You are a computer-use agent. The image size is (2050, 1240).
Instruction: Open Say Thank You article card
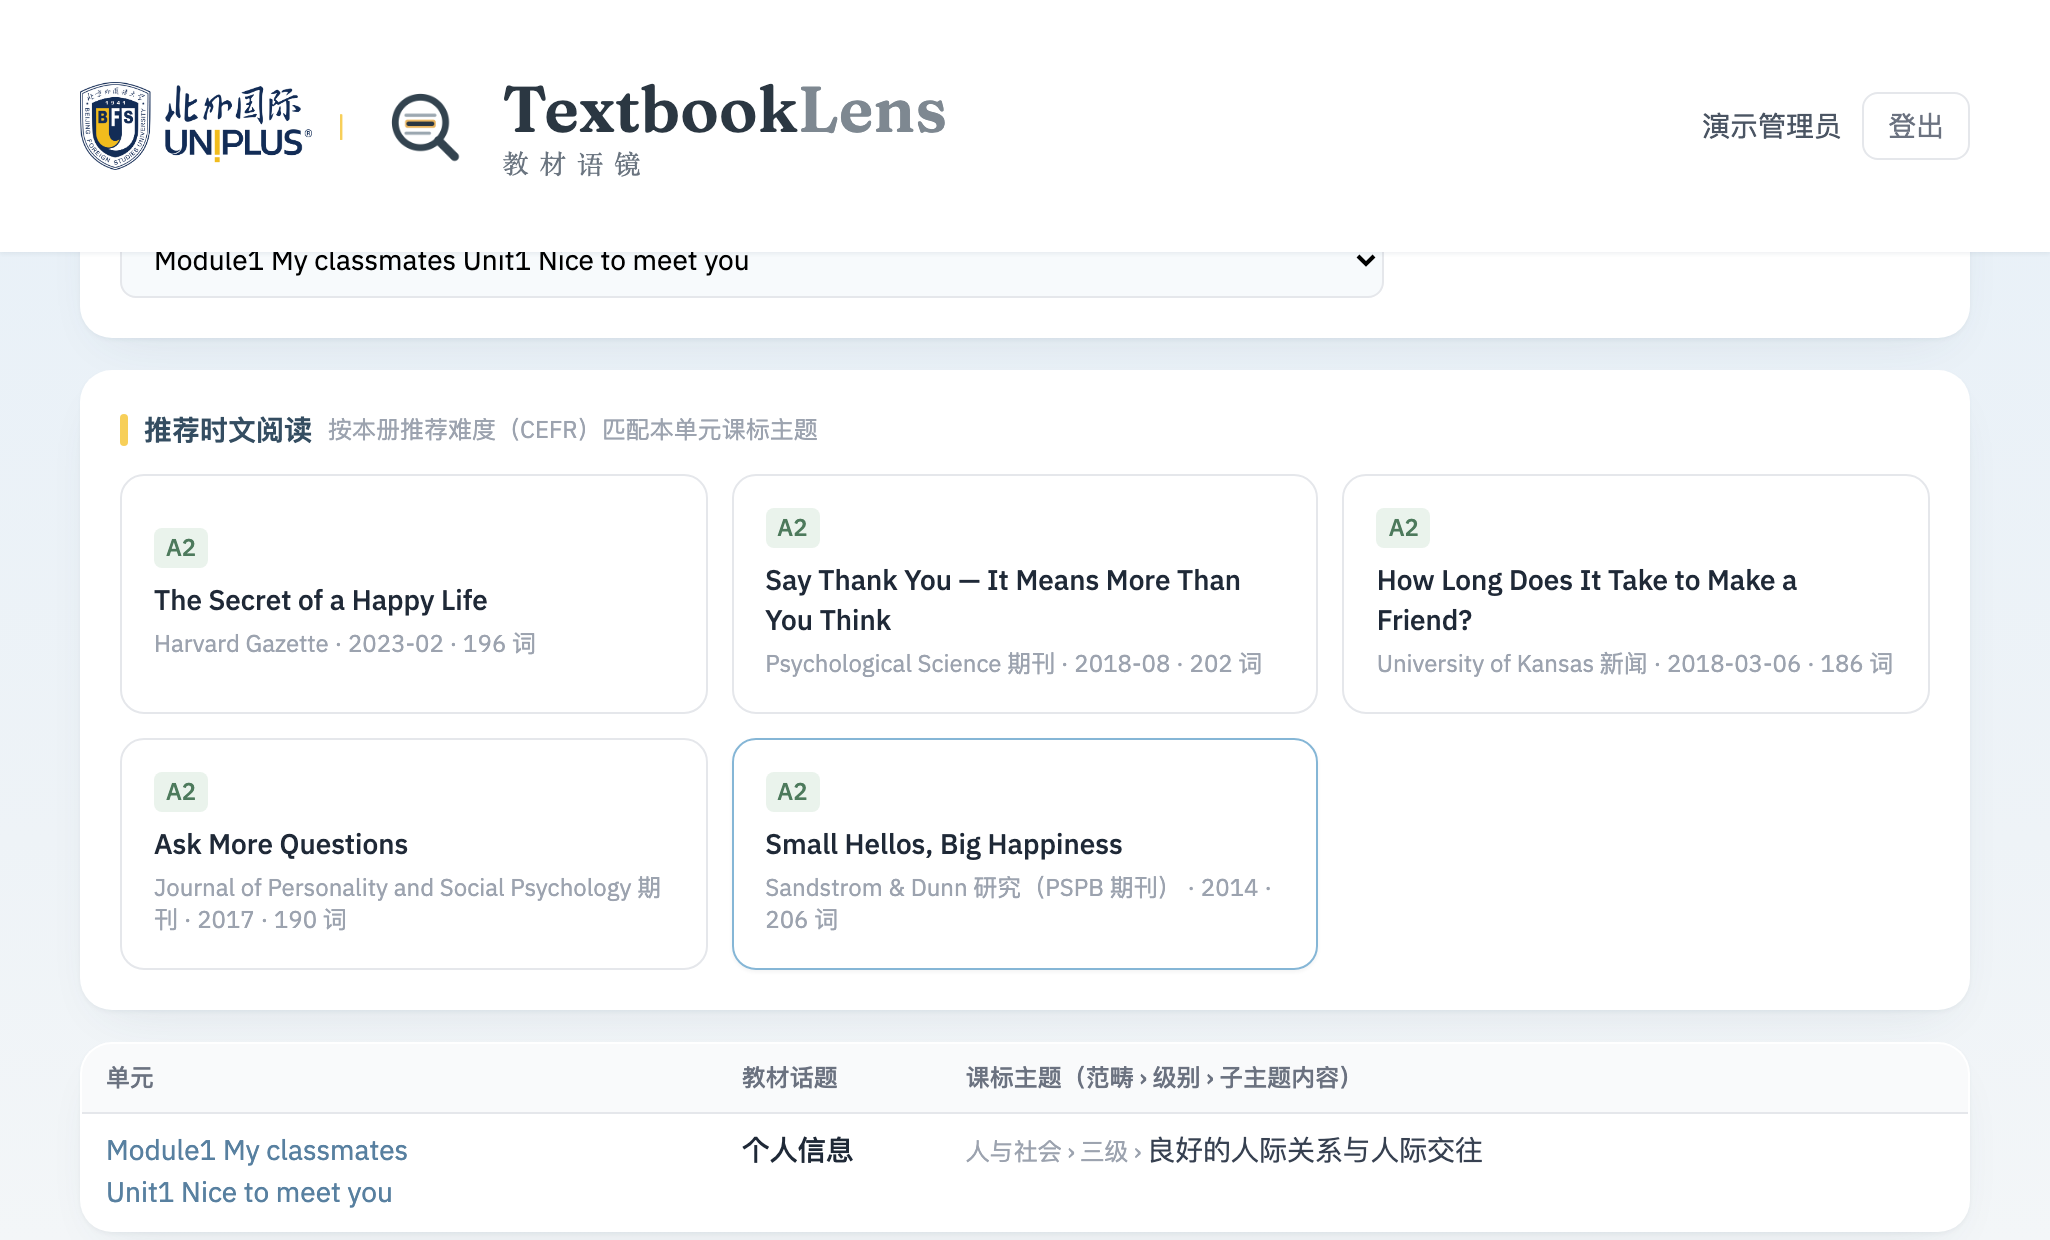[x=1024, y=594]
